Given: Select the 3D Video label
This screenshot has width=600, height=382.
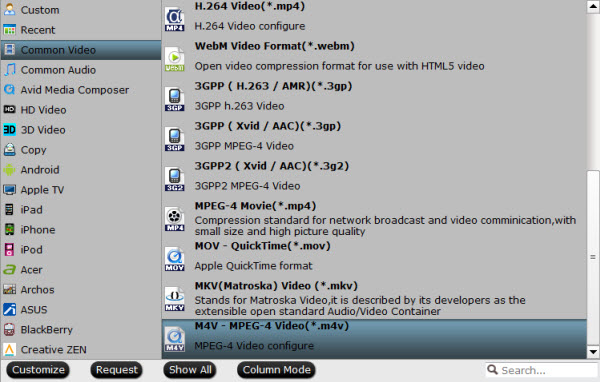Looking at the screenshot, I should [x=43, y=130].
